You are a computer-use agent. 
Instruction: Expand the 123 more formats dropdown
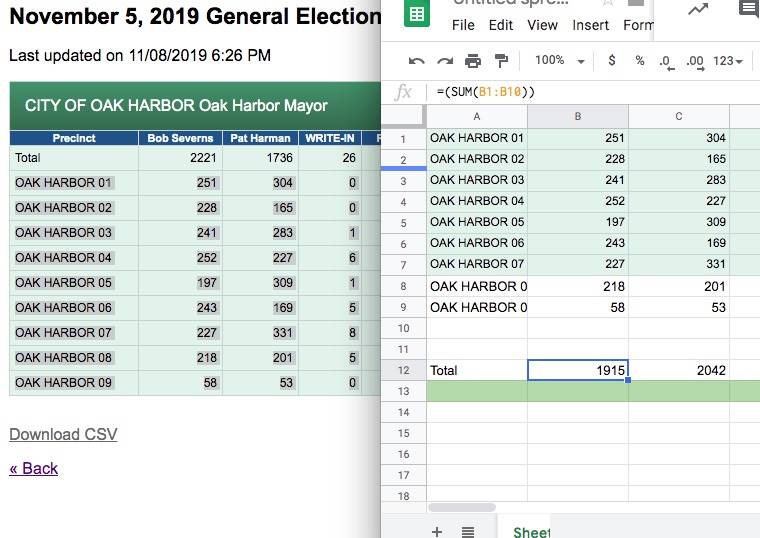(728, 61)
